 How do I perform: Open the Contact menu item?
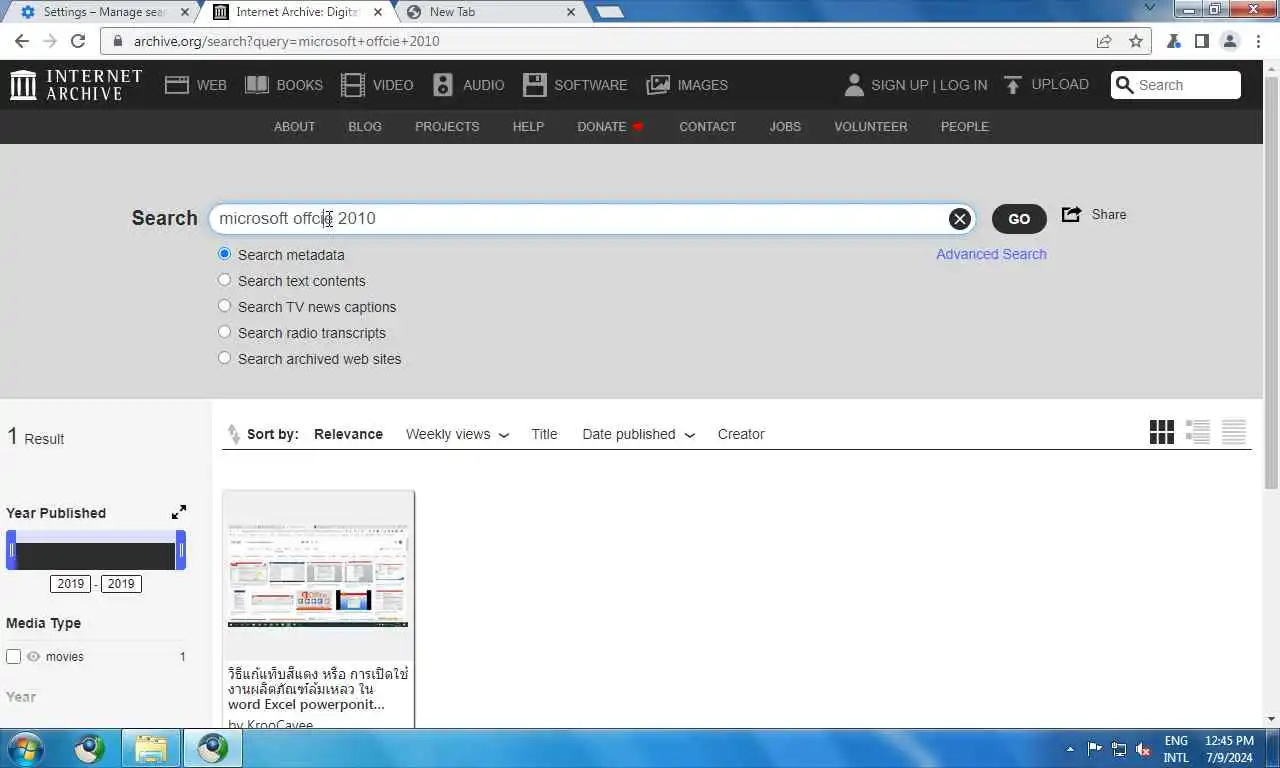click(x=707, y=126)
